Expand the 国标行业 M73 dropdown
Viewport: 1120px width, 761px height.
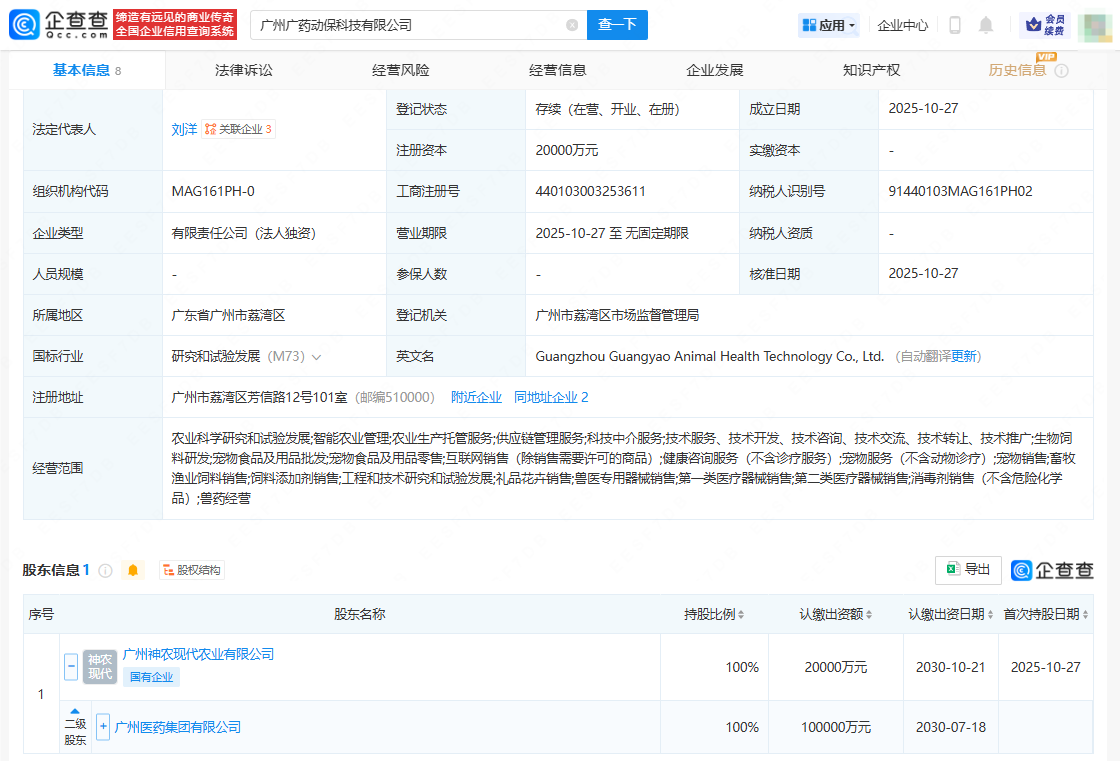pos(316,355)
